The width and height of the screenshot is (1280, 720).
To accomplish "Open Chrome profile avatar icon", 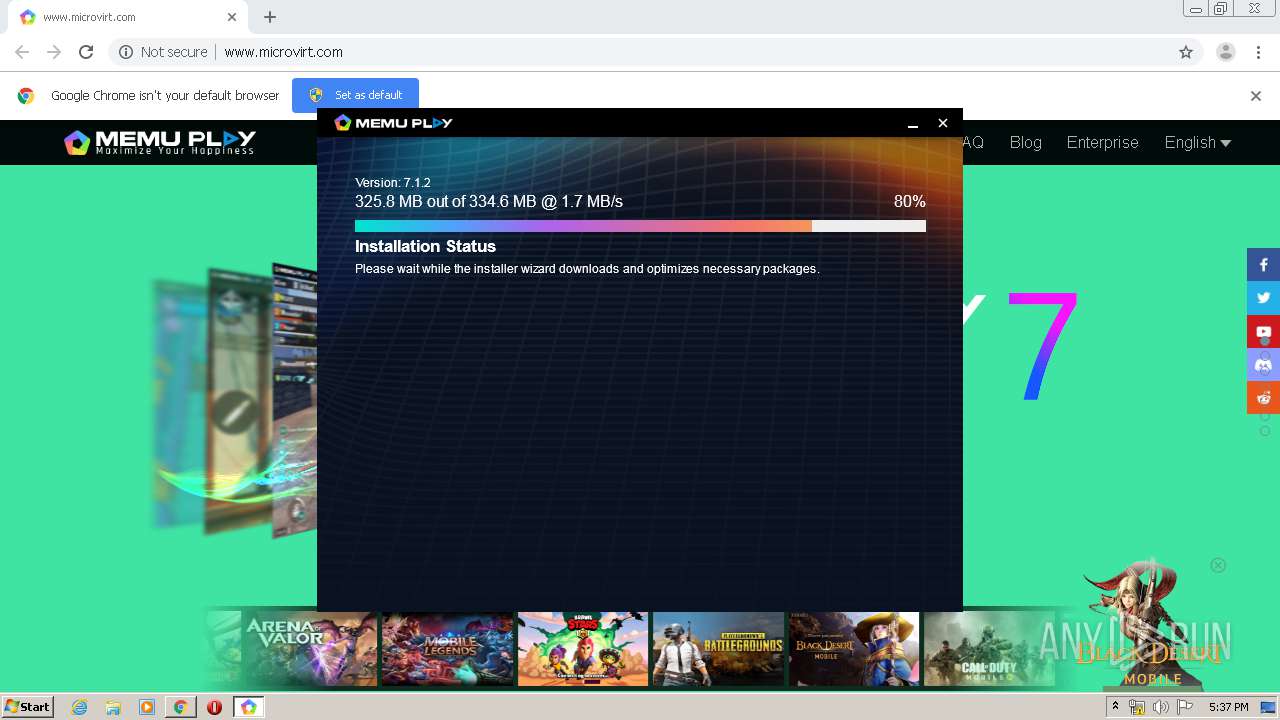I will (x=1226, y=52).
